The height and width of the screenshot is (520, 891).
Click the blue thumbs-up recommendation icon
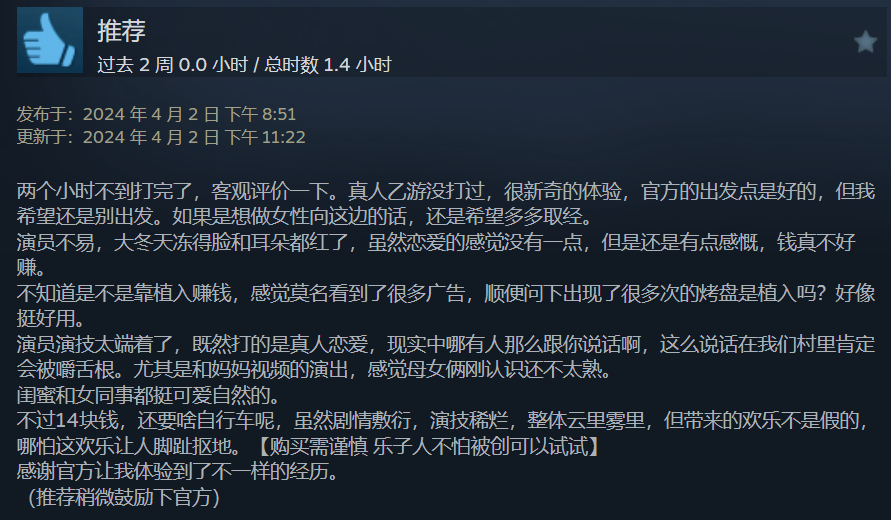50,40
